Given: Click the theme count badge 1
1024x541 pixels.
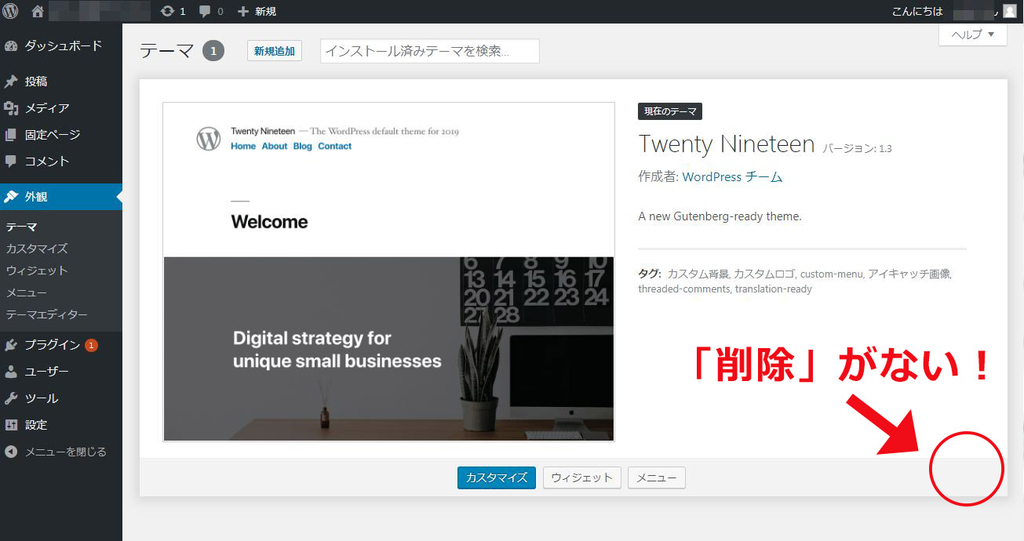Looking at the screenshot, I should pos(213,51).
